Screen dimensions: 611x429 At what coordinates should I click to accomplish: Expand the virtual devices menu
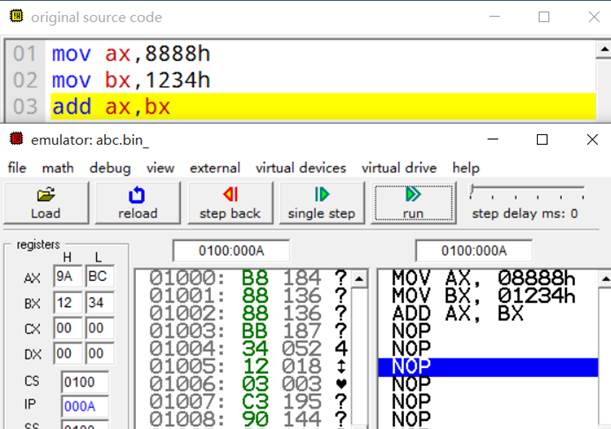pos(301,168)
